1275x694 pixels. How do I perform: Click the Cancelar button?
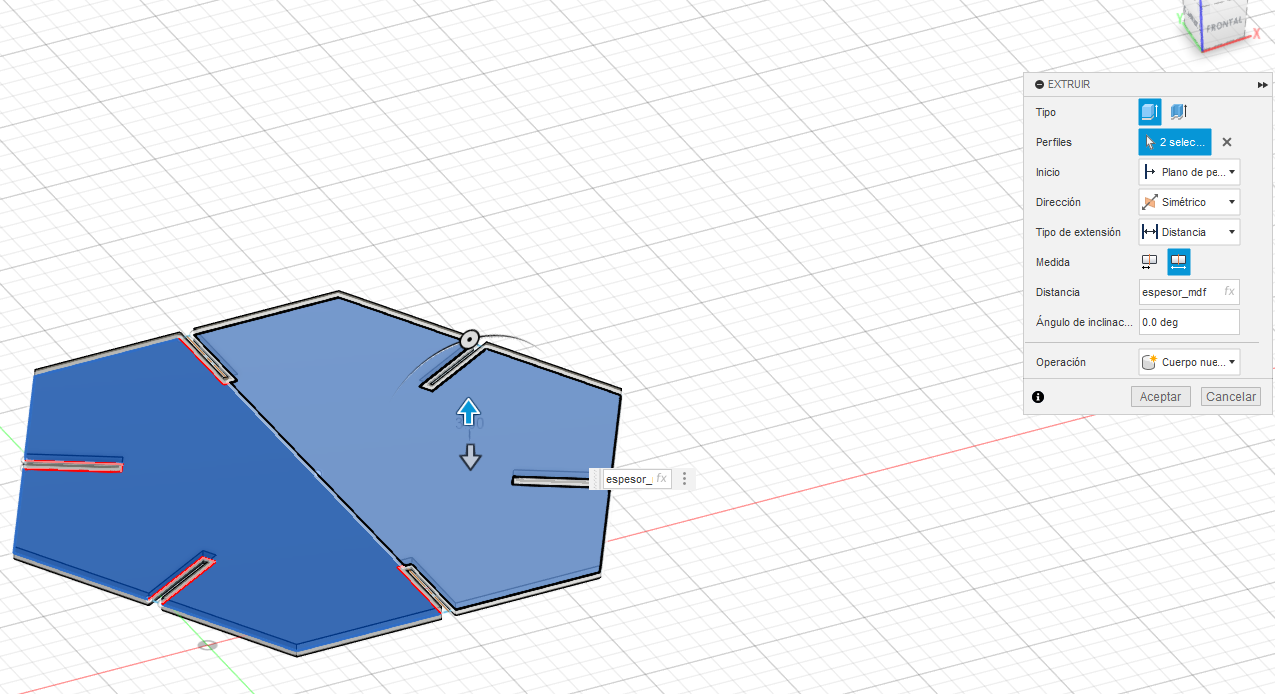pos(1230,397)
